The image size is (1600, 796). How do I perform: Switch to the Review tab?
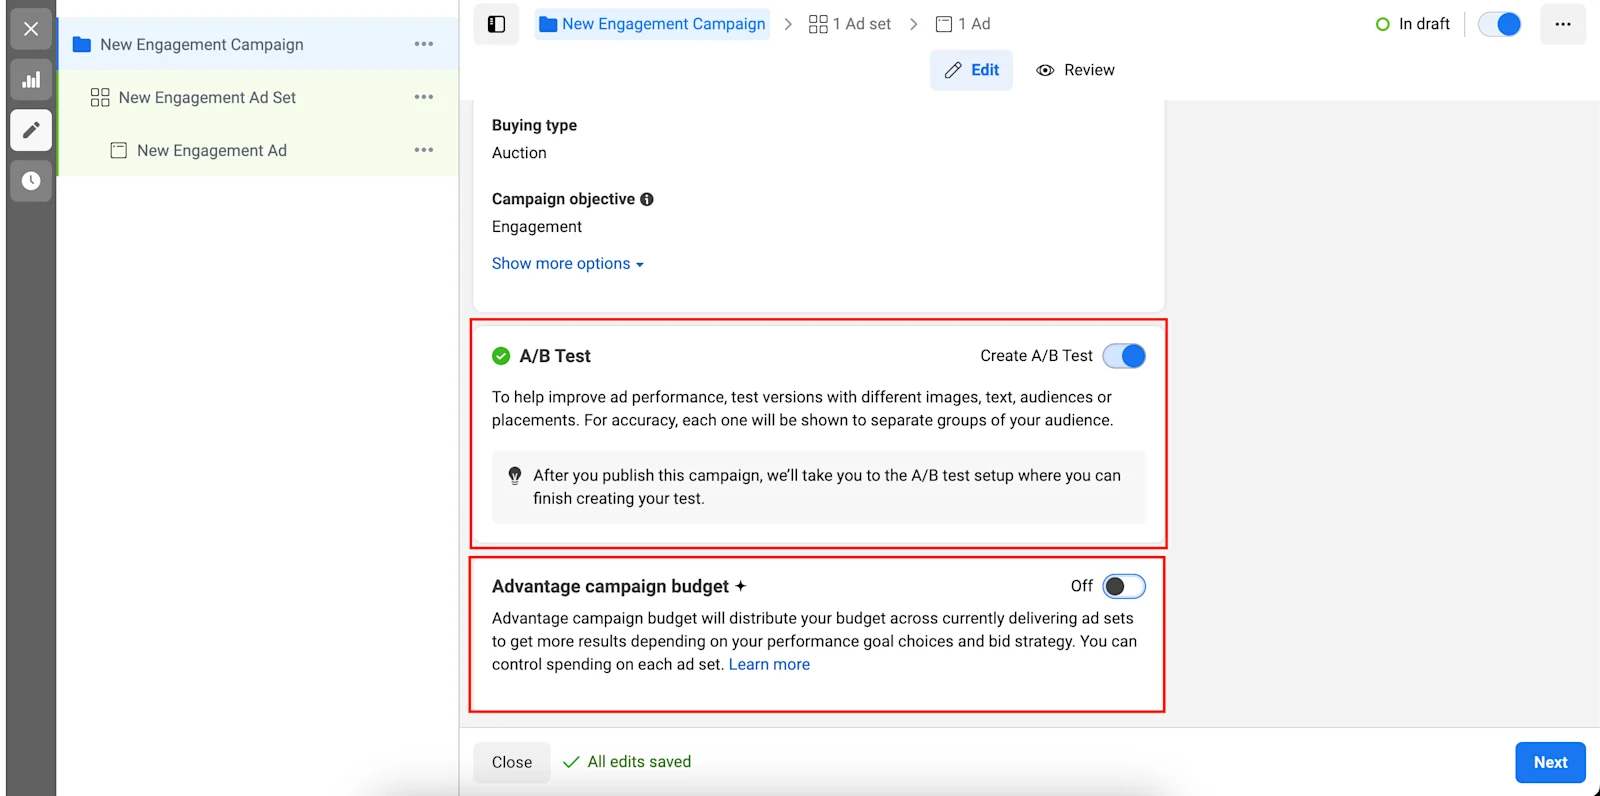[1075, 70]
